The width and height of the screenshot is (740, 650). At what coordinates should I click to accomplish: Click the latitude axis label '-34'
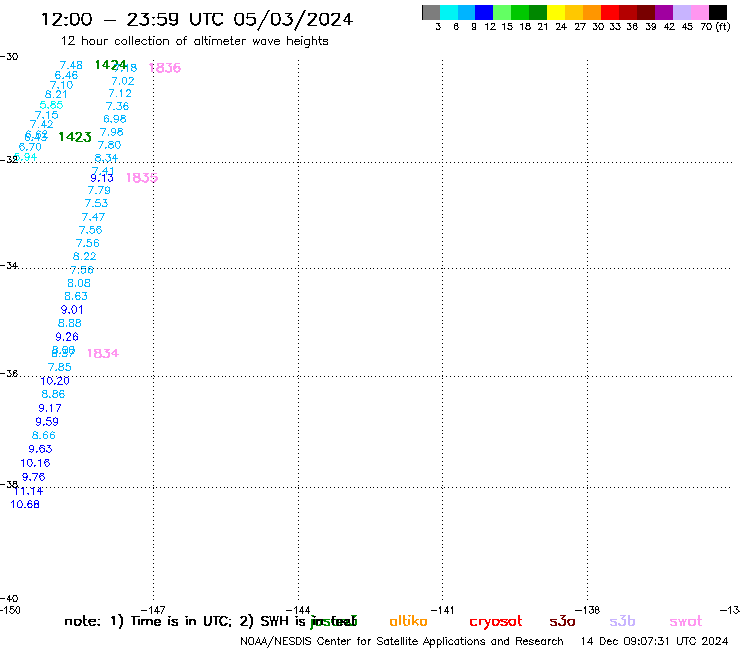pos(9,265)
